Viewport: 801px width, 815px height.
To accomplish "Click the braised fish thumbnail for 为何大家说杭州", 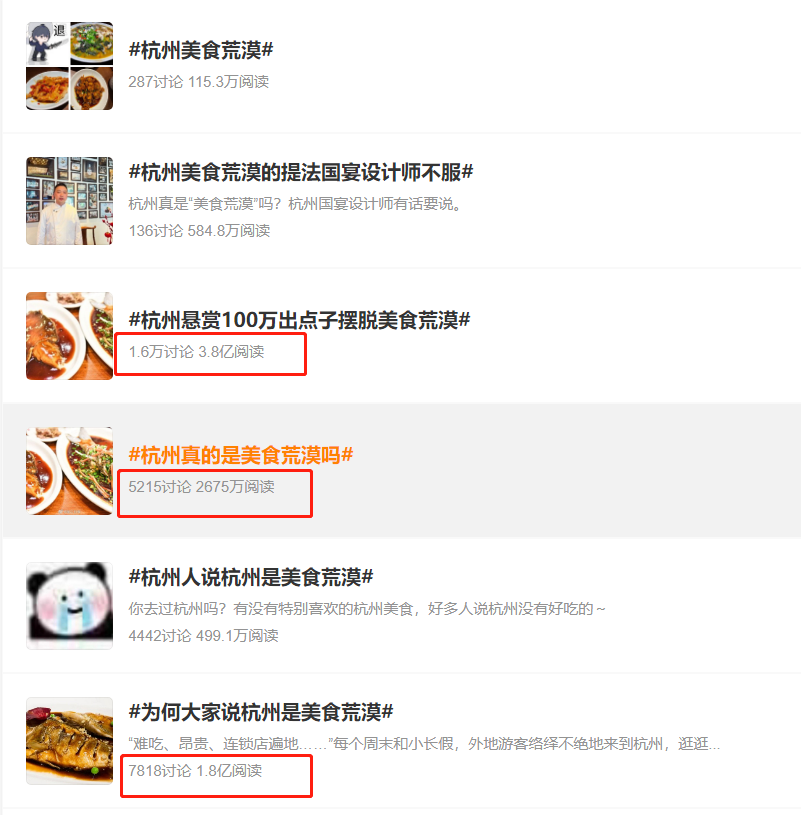I will 70,741.
